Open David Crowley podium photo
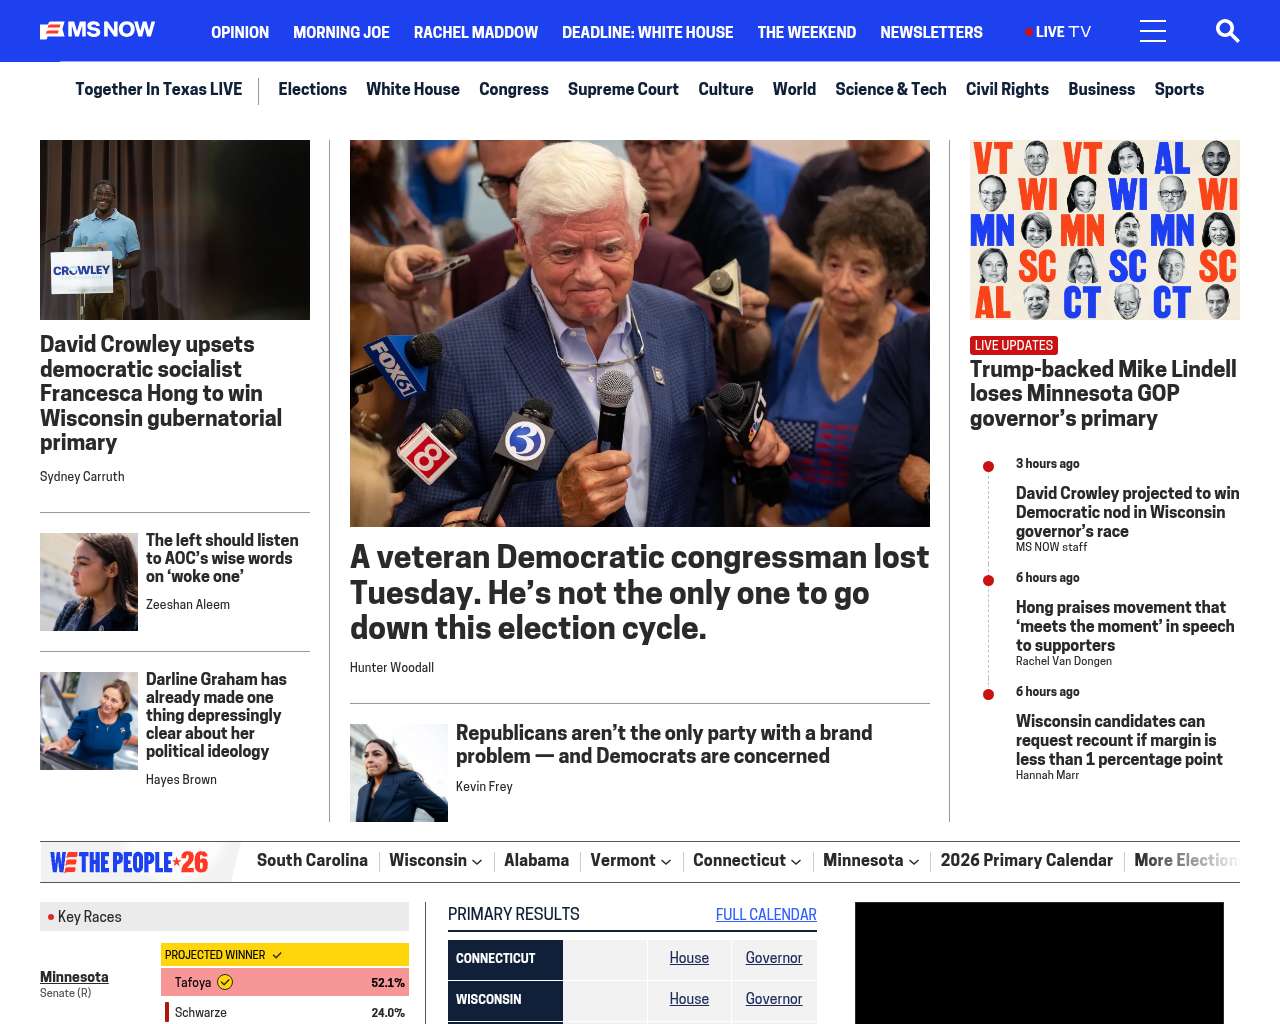1280x1024 pixels. pyautogui.click(x=175, y=230)
